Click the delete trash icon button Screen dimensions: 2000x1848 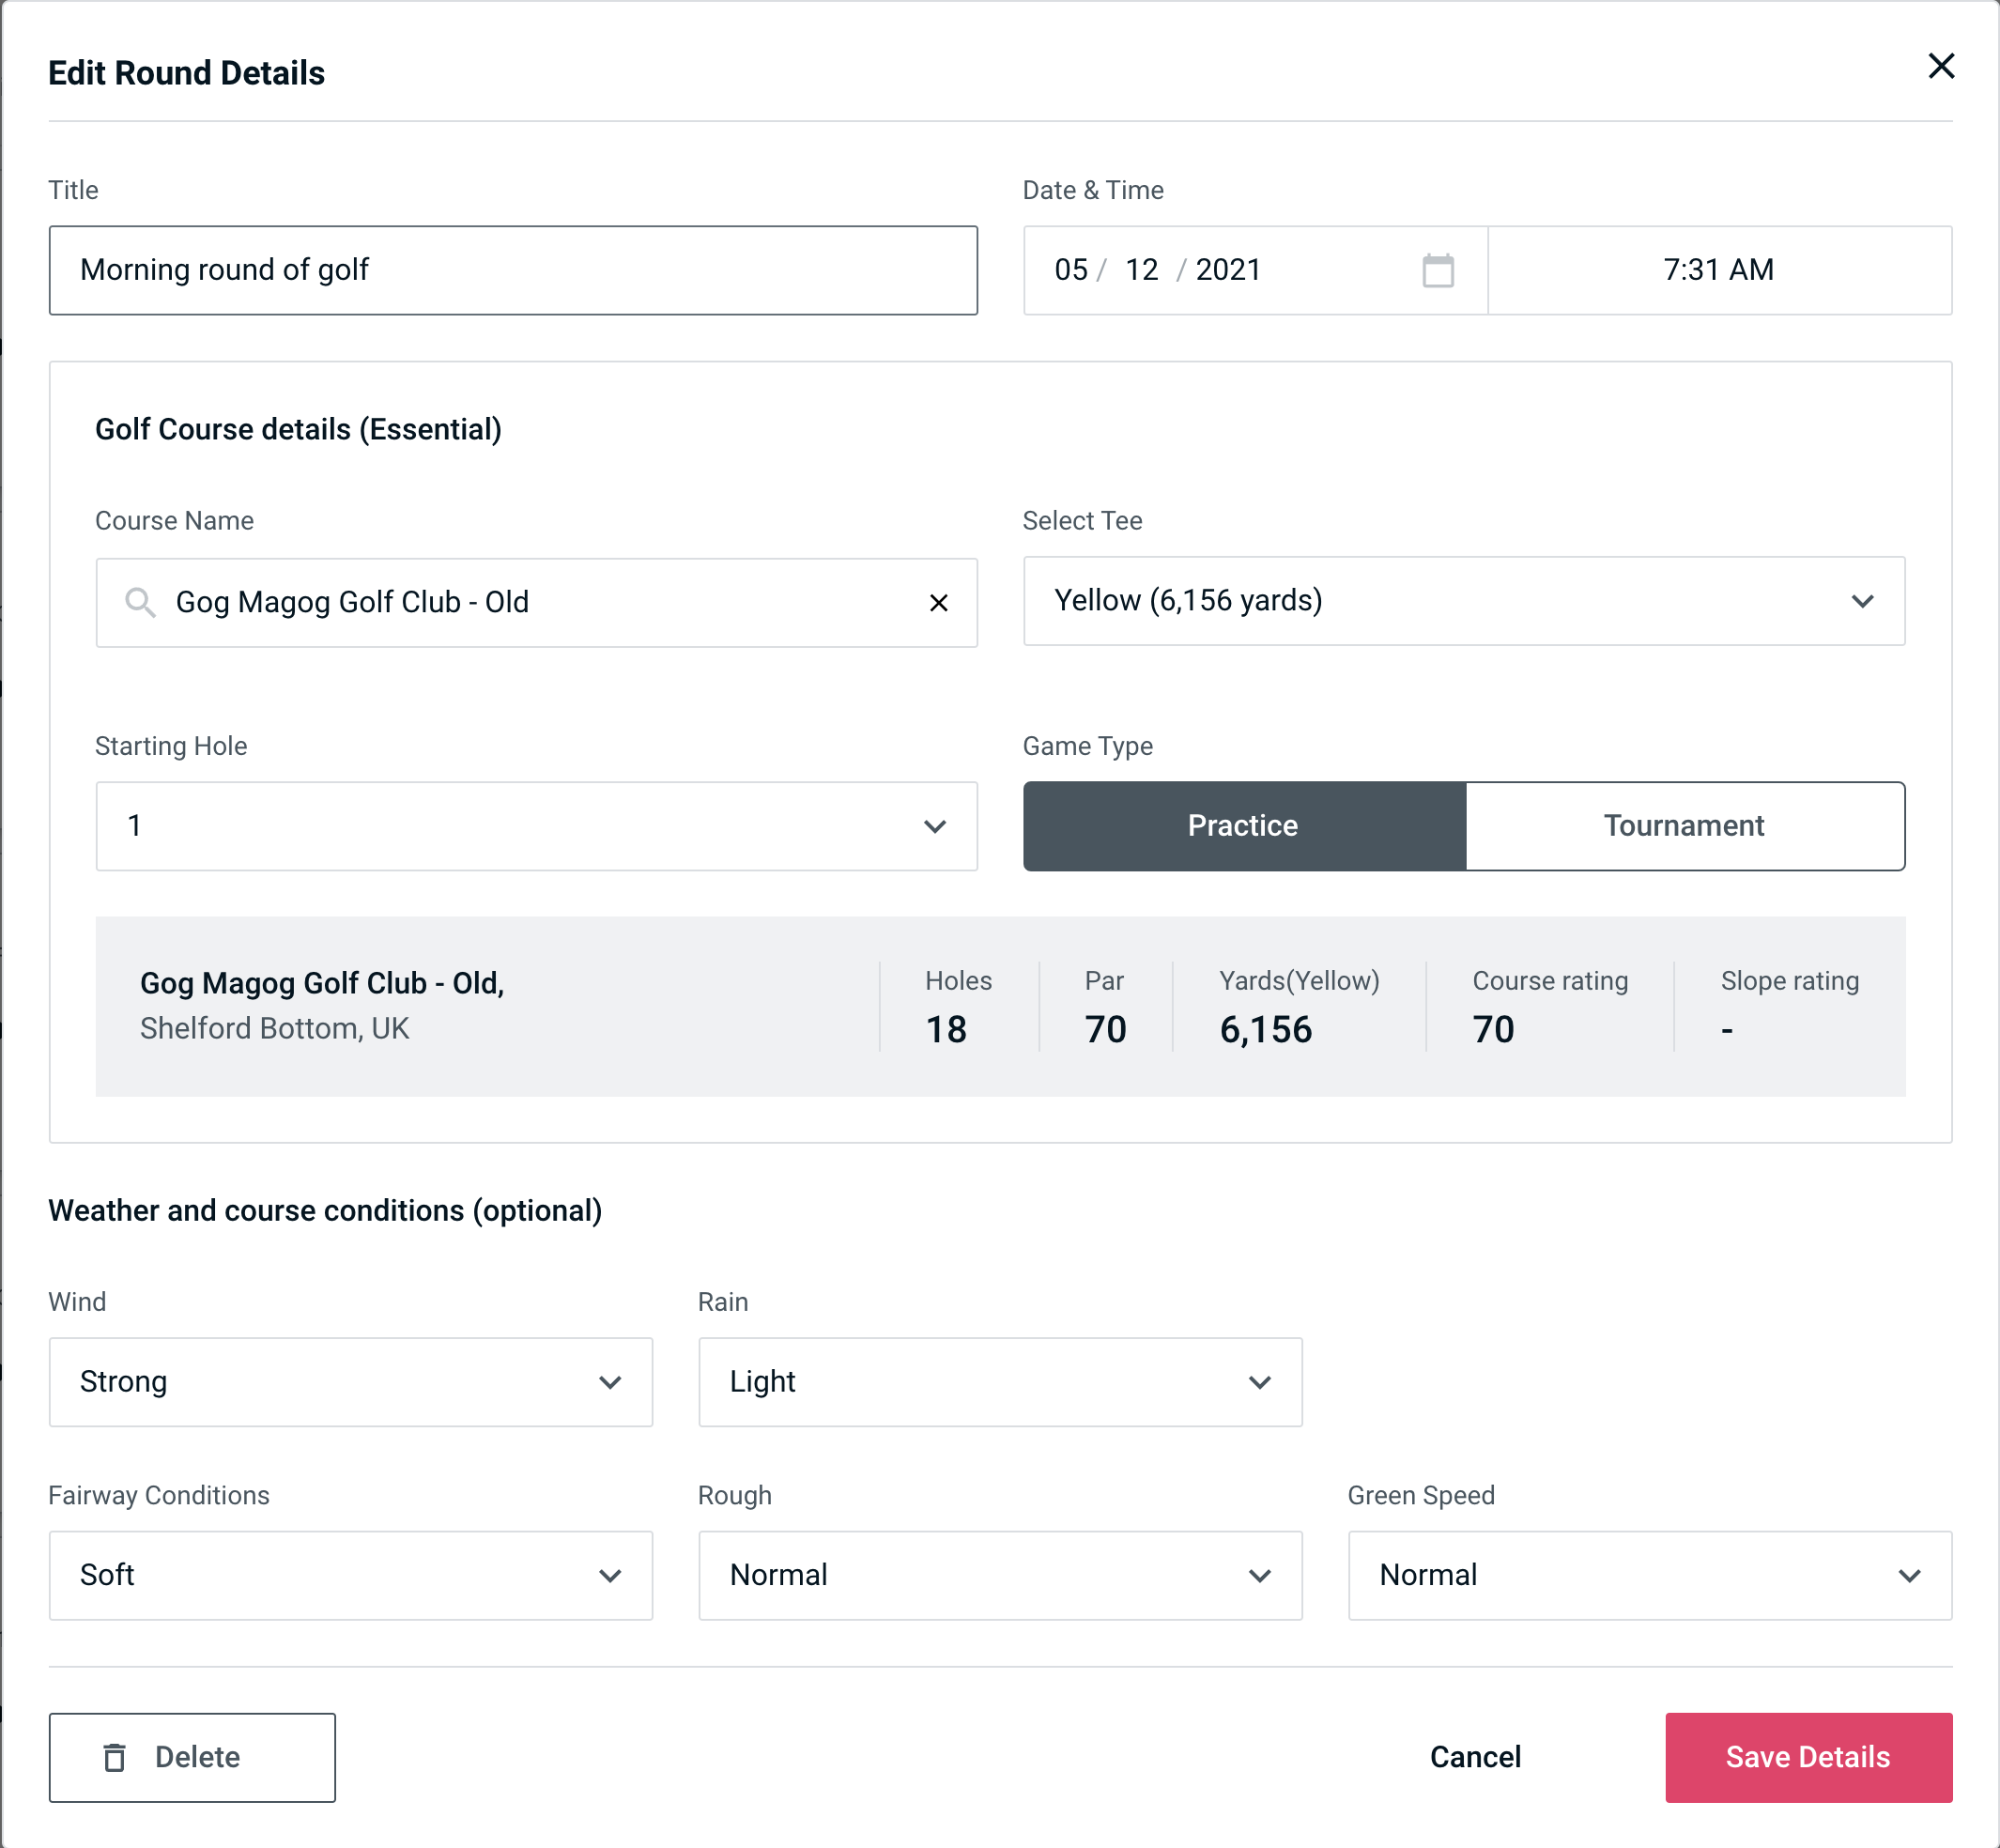coord(116,1758)
